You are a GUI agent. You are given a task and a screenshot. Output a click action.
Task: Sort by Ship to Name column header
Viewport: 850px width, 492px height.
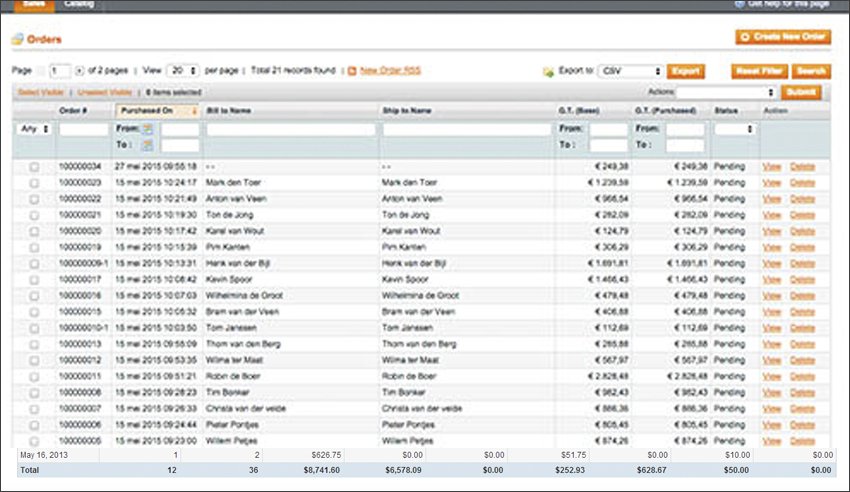(x=407, y=111)
